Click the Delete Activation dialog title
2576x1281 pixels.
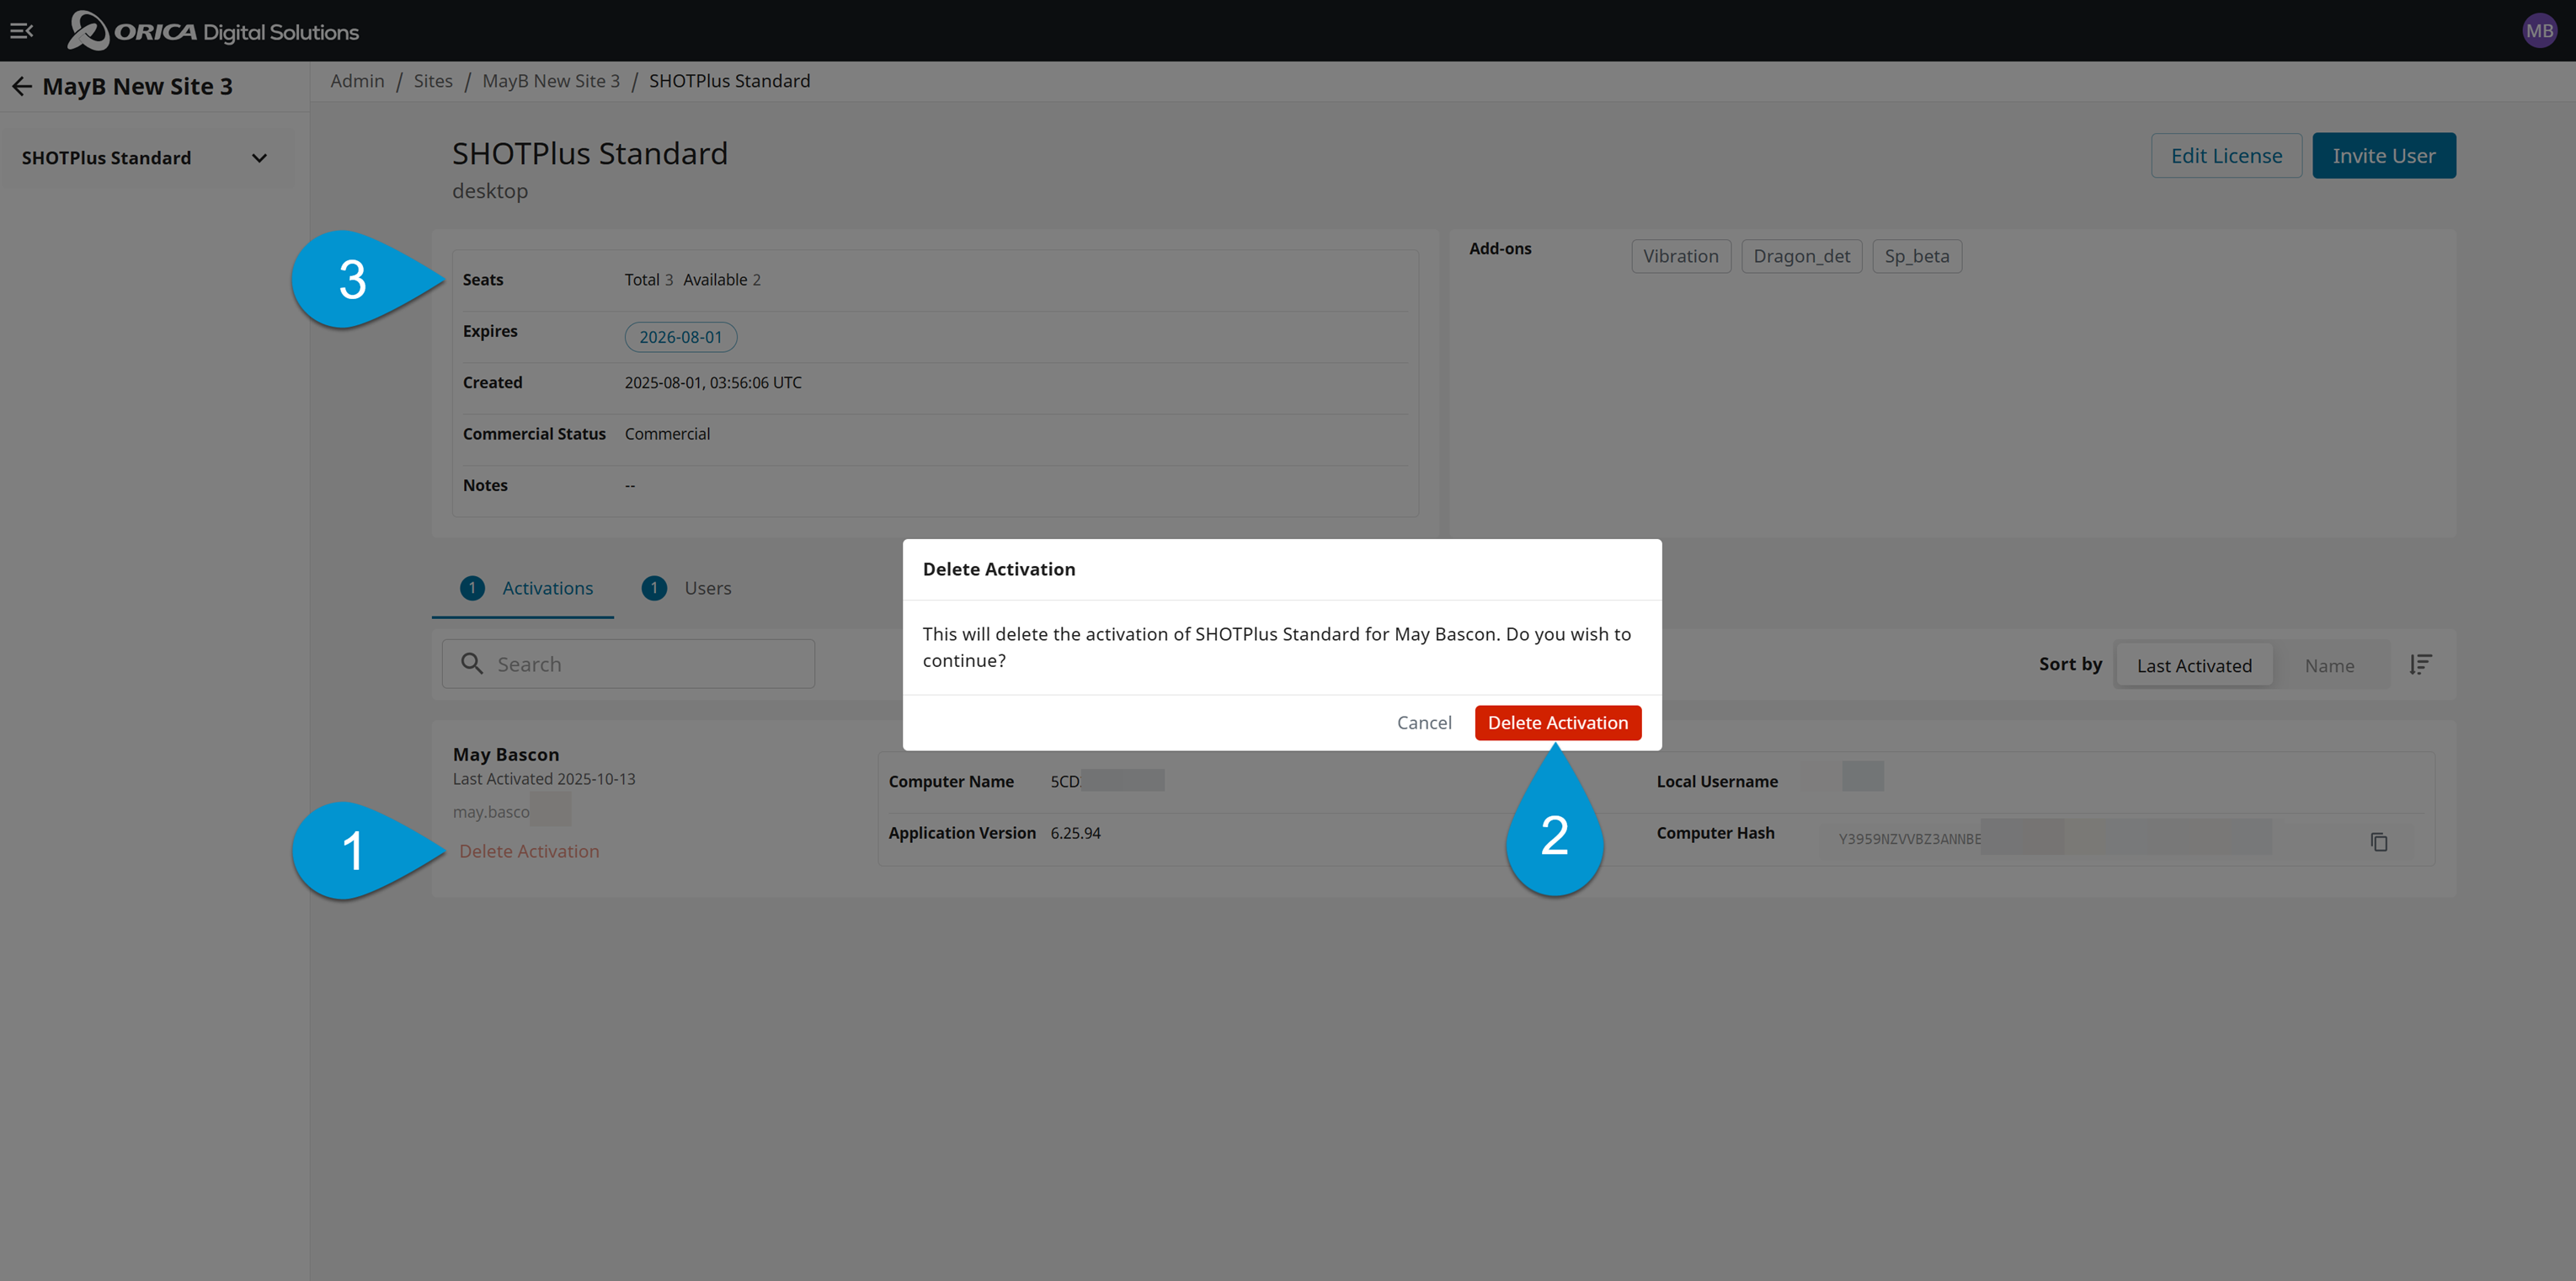click(x=999, y=569)
